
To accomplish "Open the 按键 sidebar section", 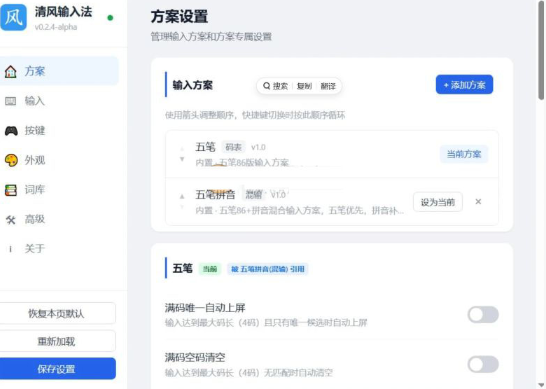I will [59, 131].
